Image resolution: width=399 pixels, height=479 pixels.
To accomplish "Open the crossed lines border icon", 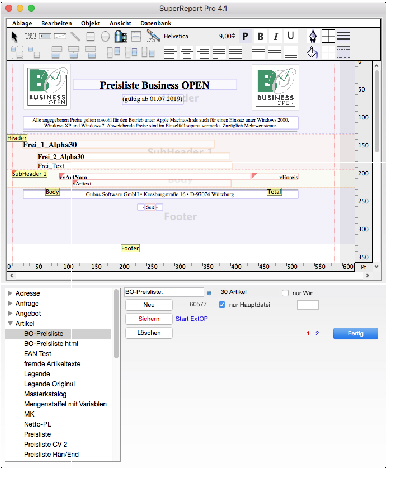I will pos(328,36).
